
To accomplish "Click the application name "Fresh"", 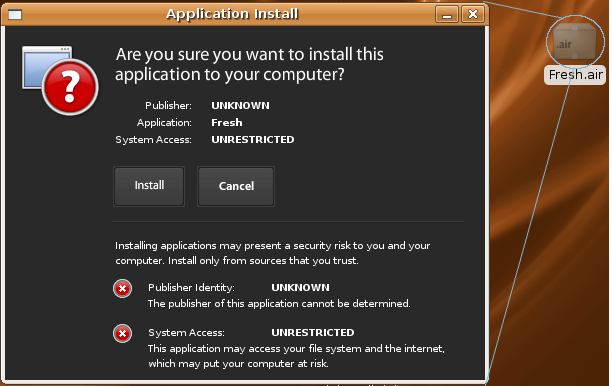I will pos(227,123).
